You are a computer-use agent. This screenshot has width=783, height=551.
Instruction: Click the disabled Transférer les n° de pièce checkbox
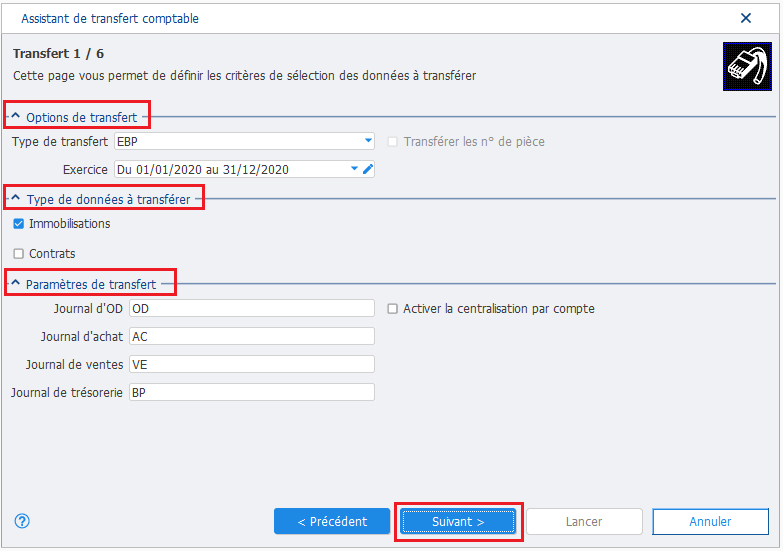pyautogui.click(x=392, y=142)
